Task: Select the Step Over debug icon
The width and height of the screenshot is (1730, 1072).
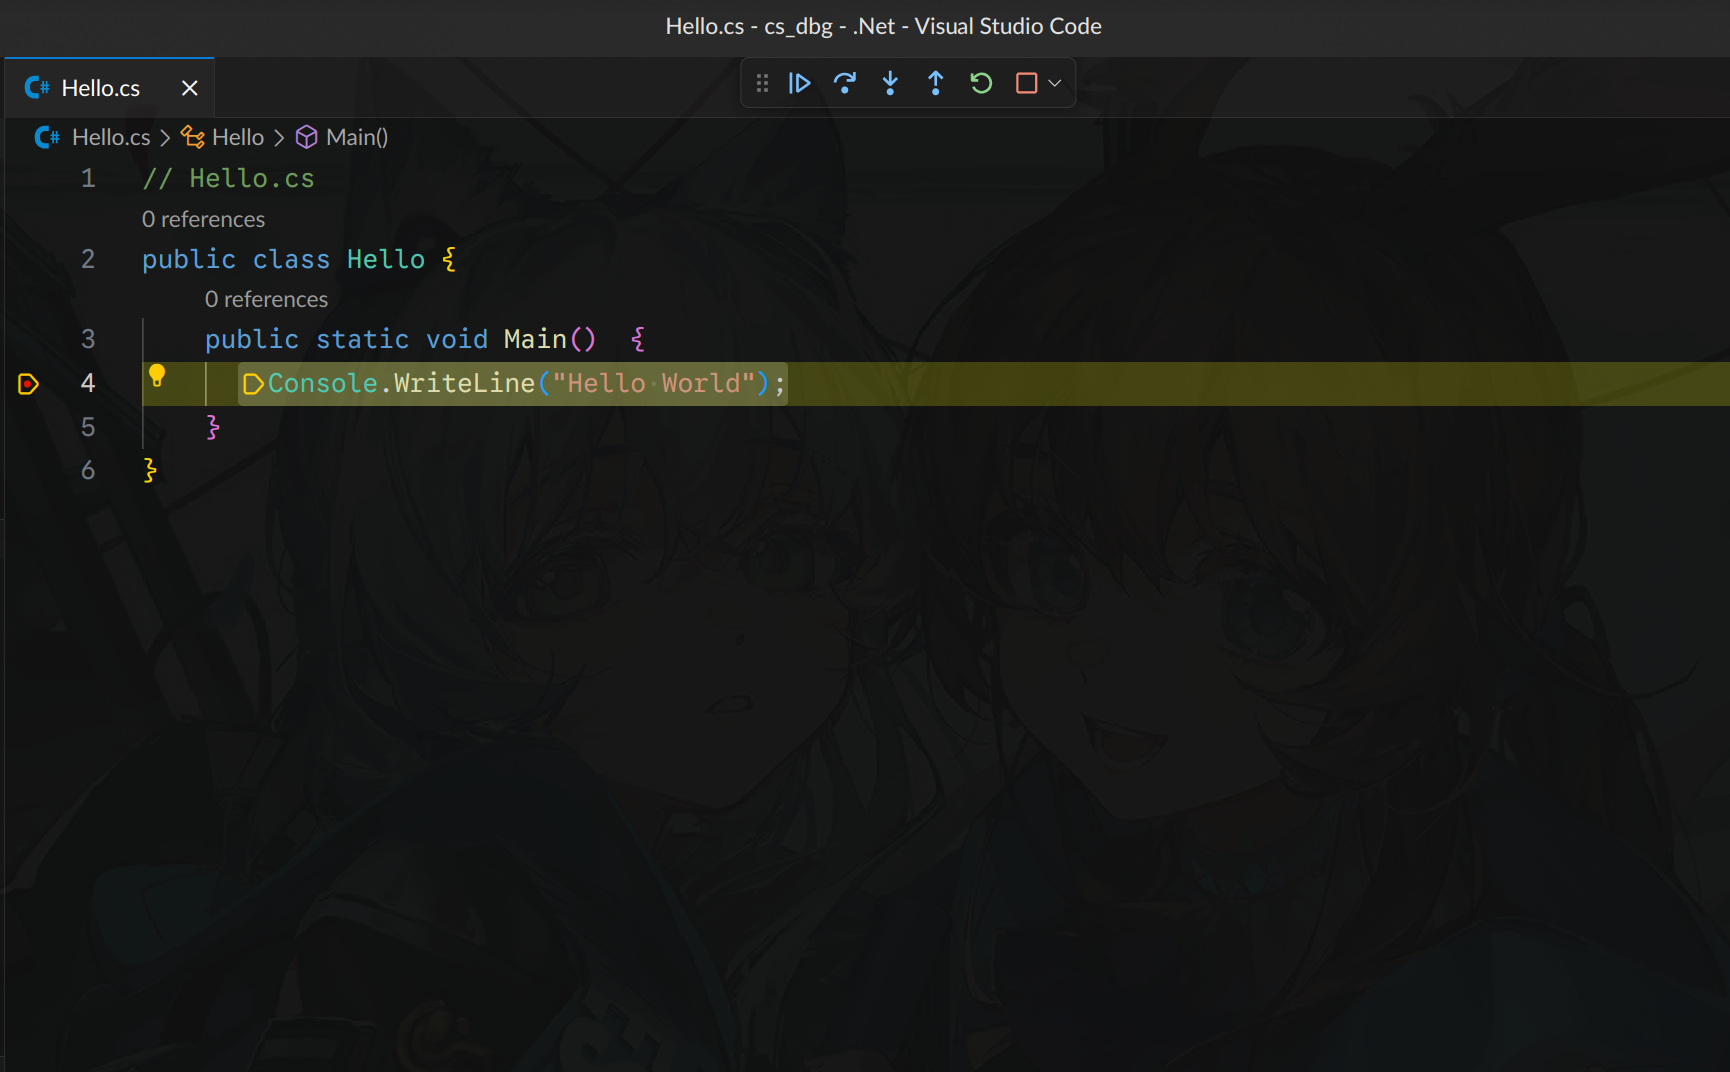Action: (845, 83)
